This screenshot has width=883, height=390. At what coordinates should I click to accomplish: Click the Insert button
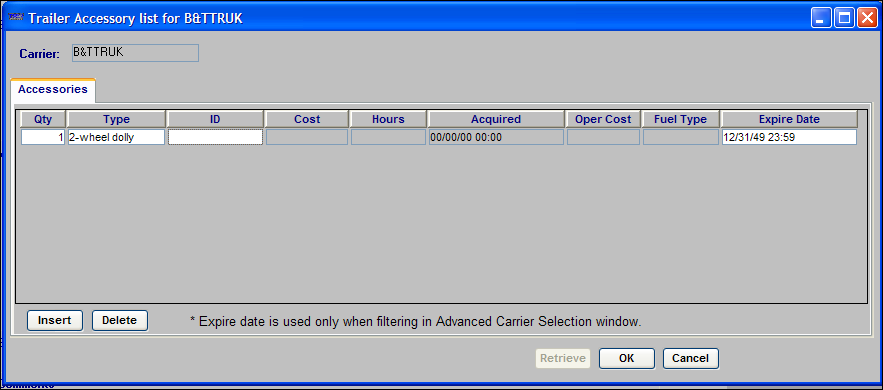pos(55,320)
